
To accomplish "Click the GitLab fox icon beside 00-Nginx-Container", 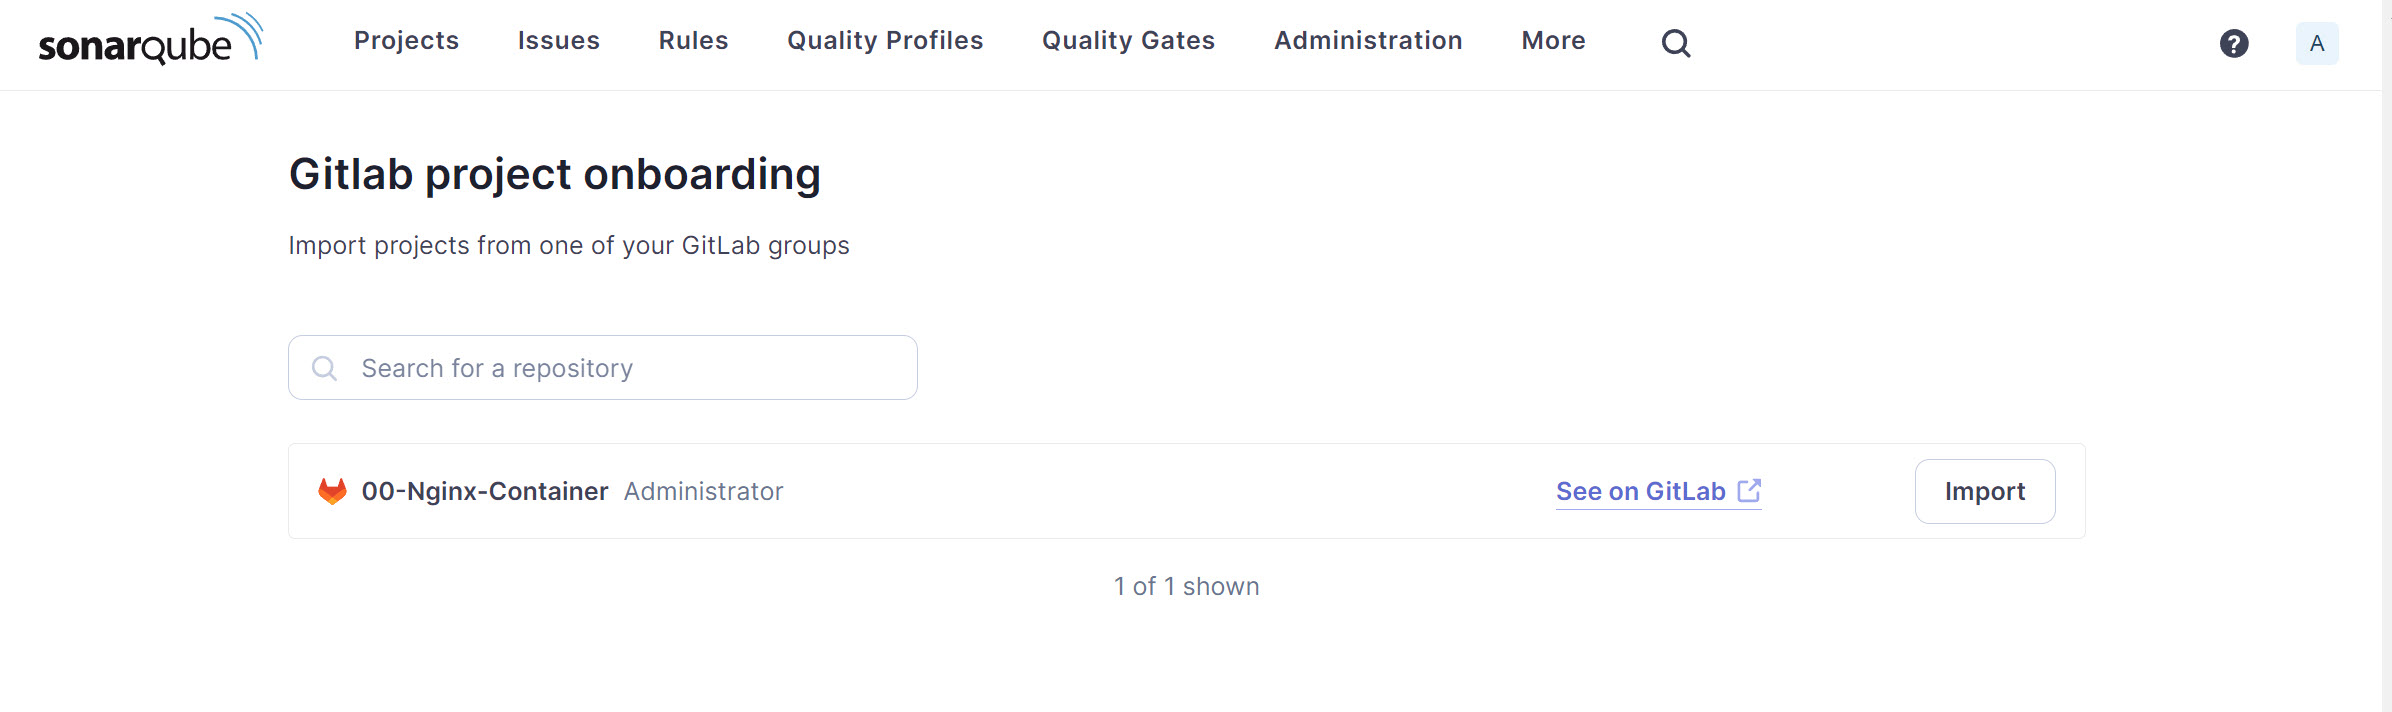I will pyautogui.click(x=332, y=491).
